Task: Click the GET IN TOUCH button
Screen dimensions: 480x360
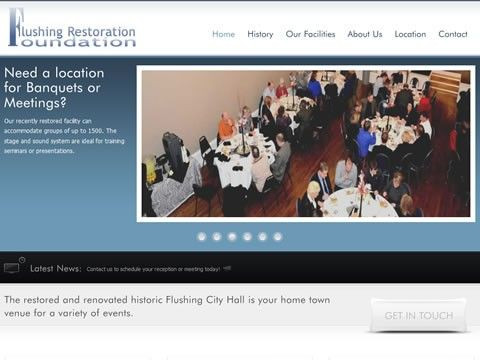Action: [419, 315]
